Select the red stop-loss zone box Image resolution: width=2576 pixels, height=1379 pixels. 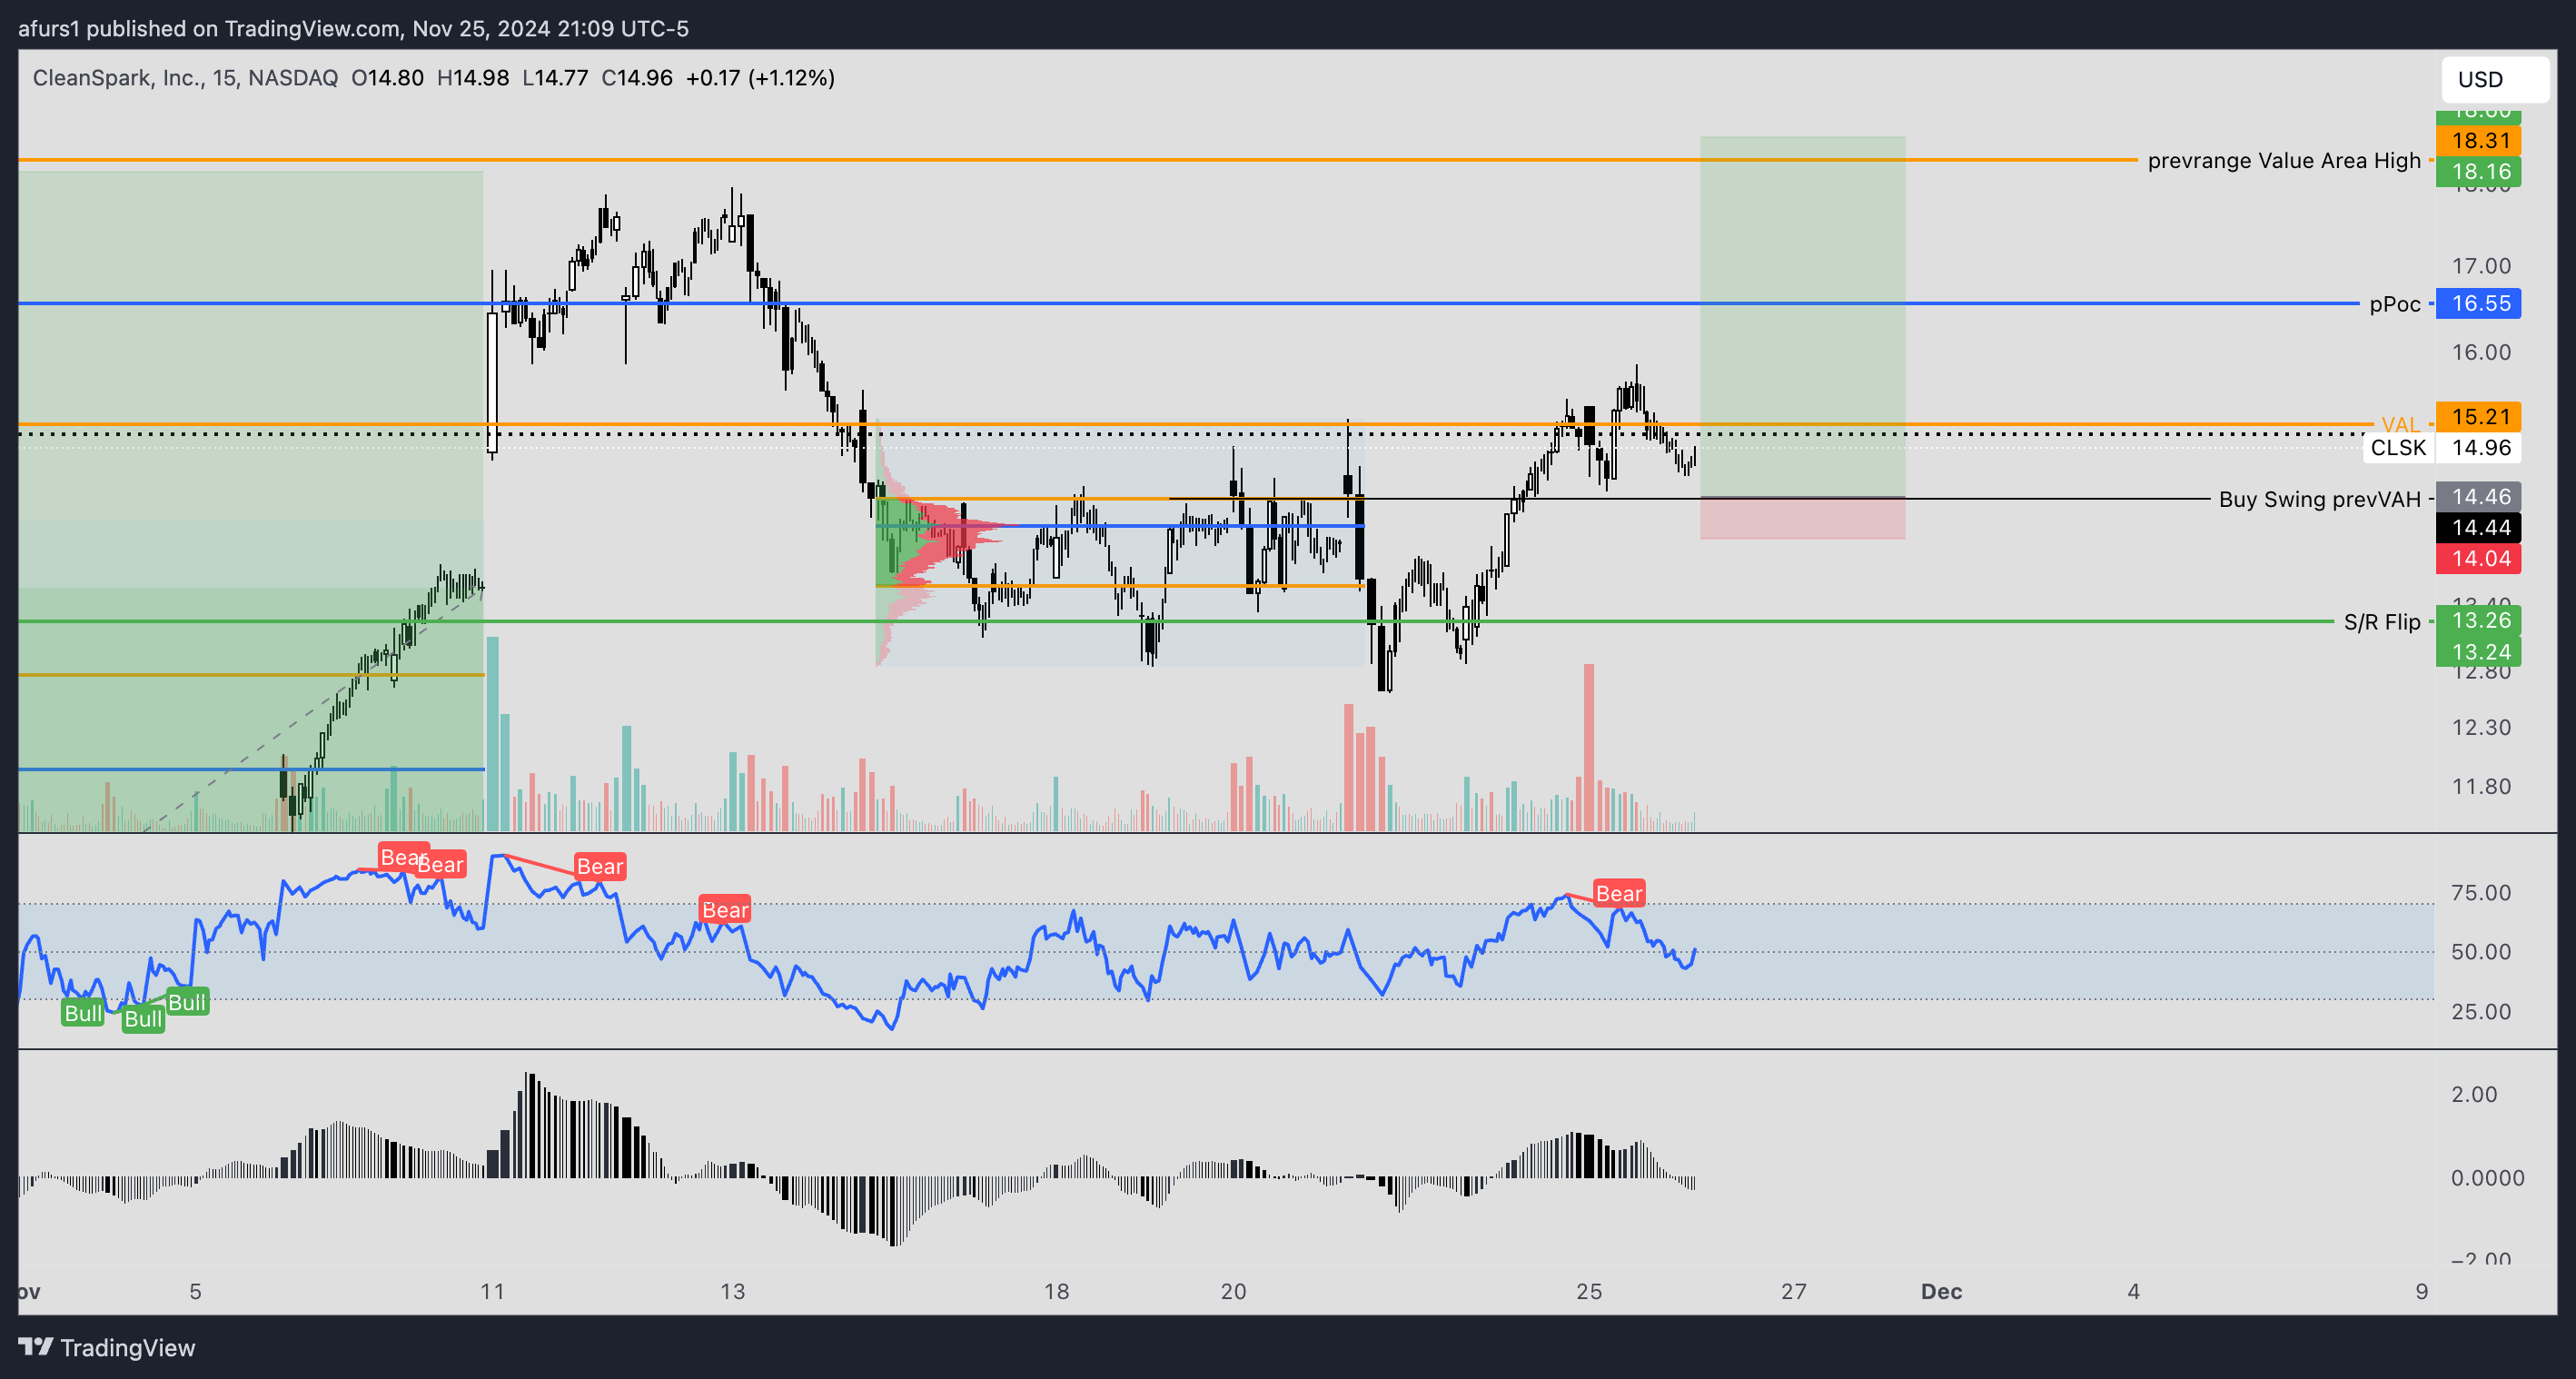pos(1802,518)
